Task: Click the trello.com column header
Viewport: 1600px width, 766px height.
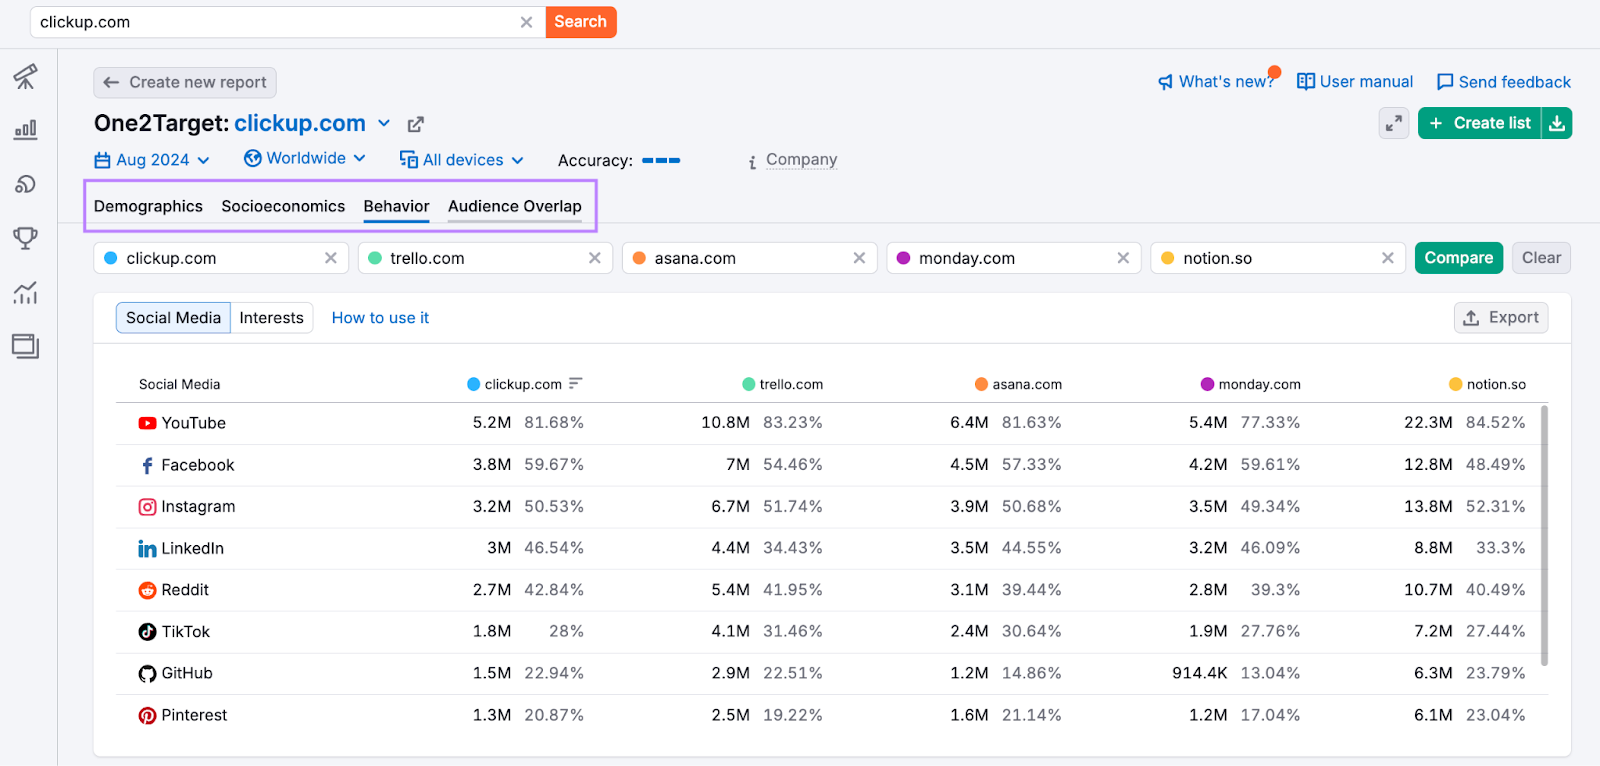Action: (x=783, y=384)
